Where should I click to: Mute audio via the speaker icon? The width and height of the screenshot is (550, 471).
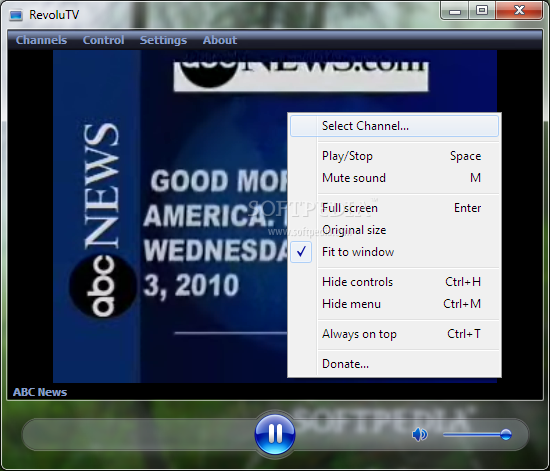pos(420,435)
